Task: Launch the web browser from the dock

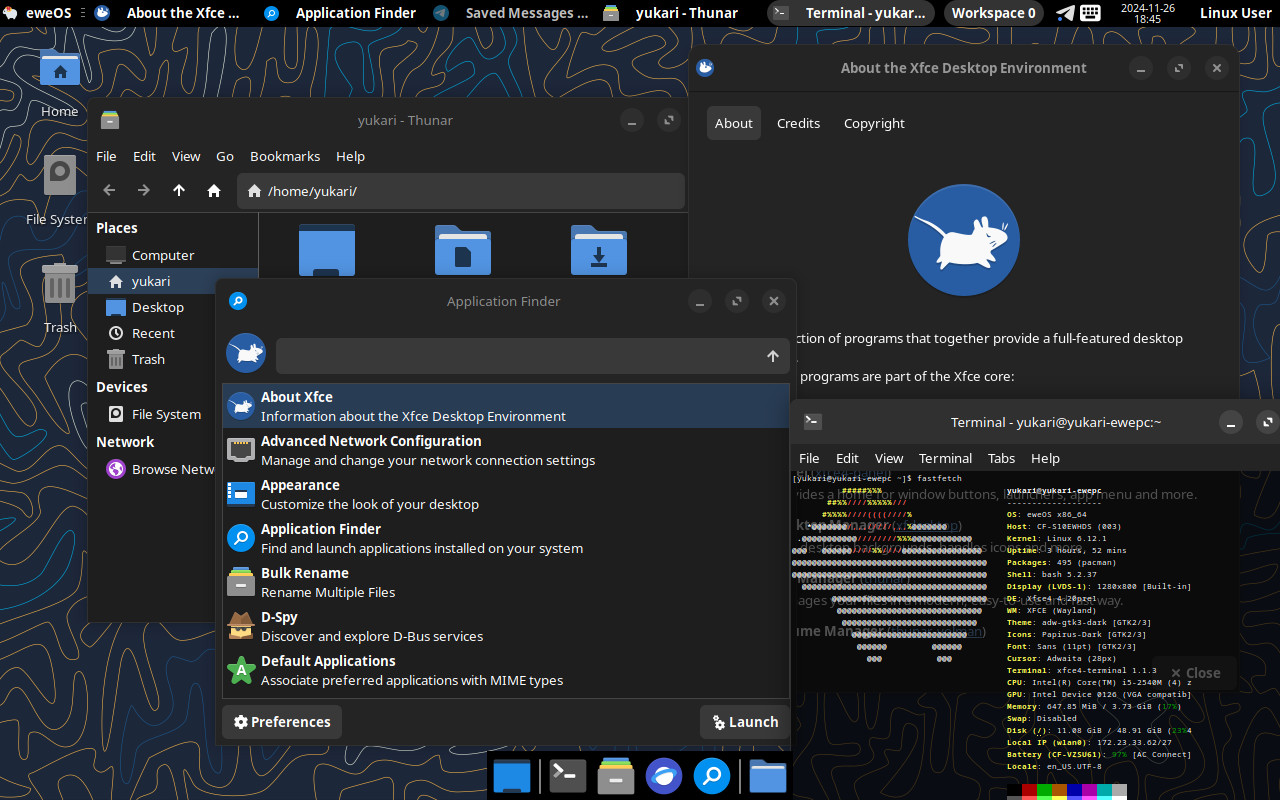Action: [663, 775]
